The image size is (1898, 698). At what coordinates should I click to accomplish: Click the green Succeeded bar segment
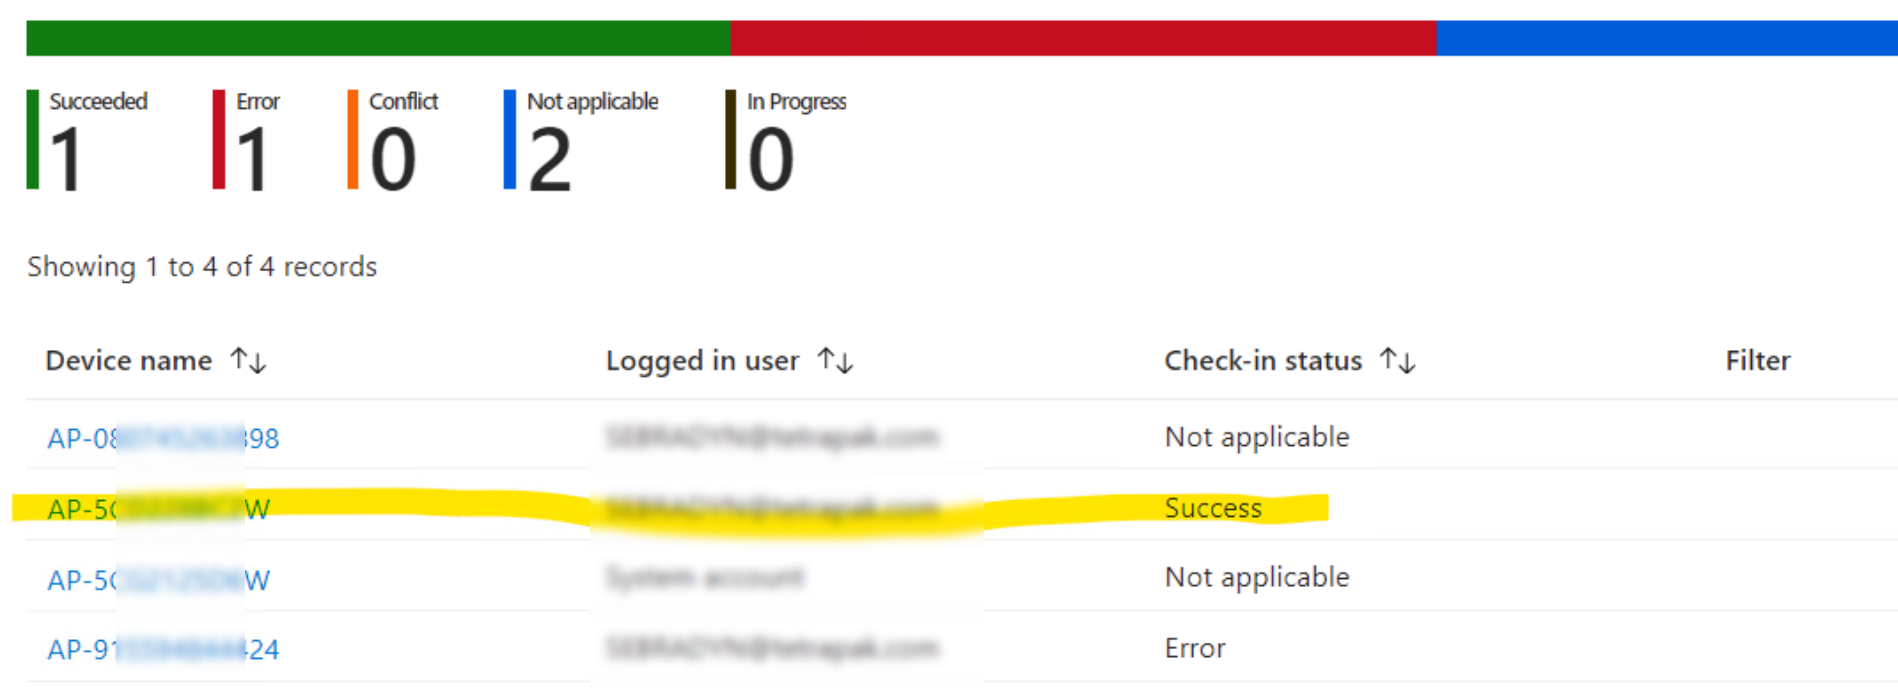pos(378,38)
